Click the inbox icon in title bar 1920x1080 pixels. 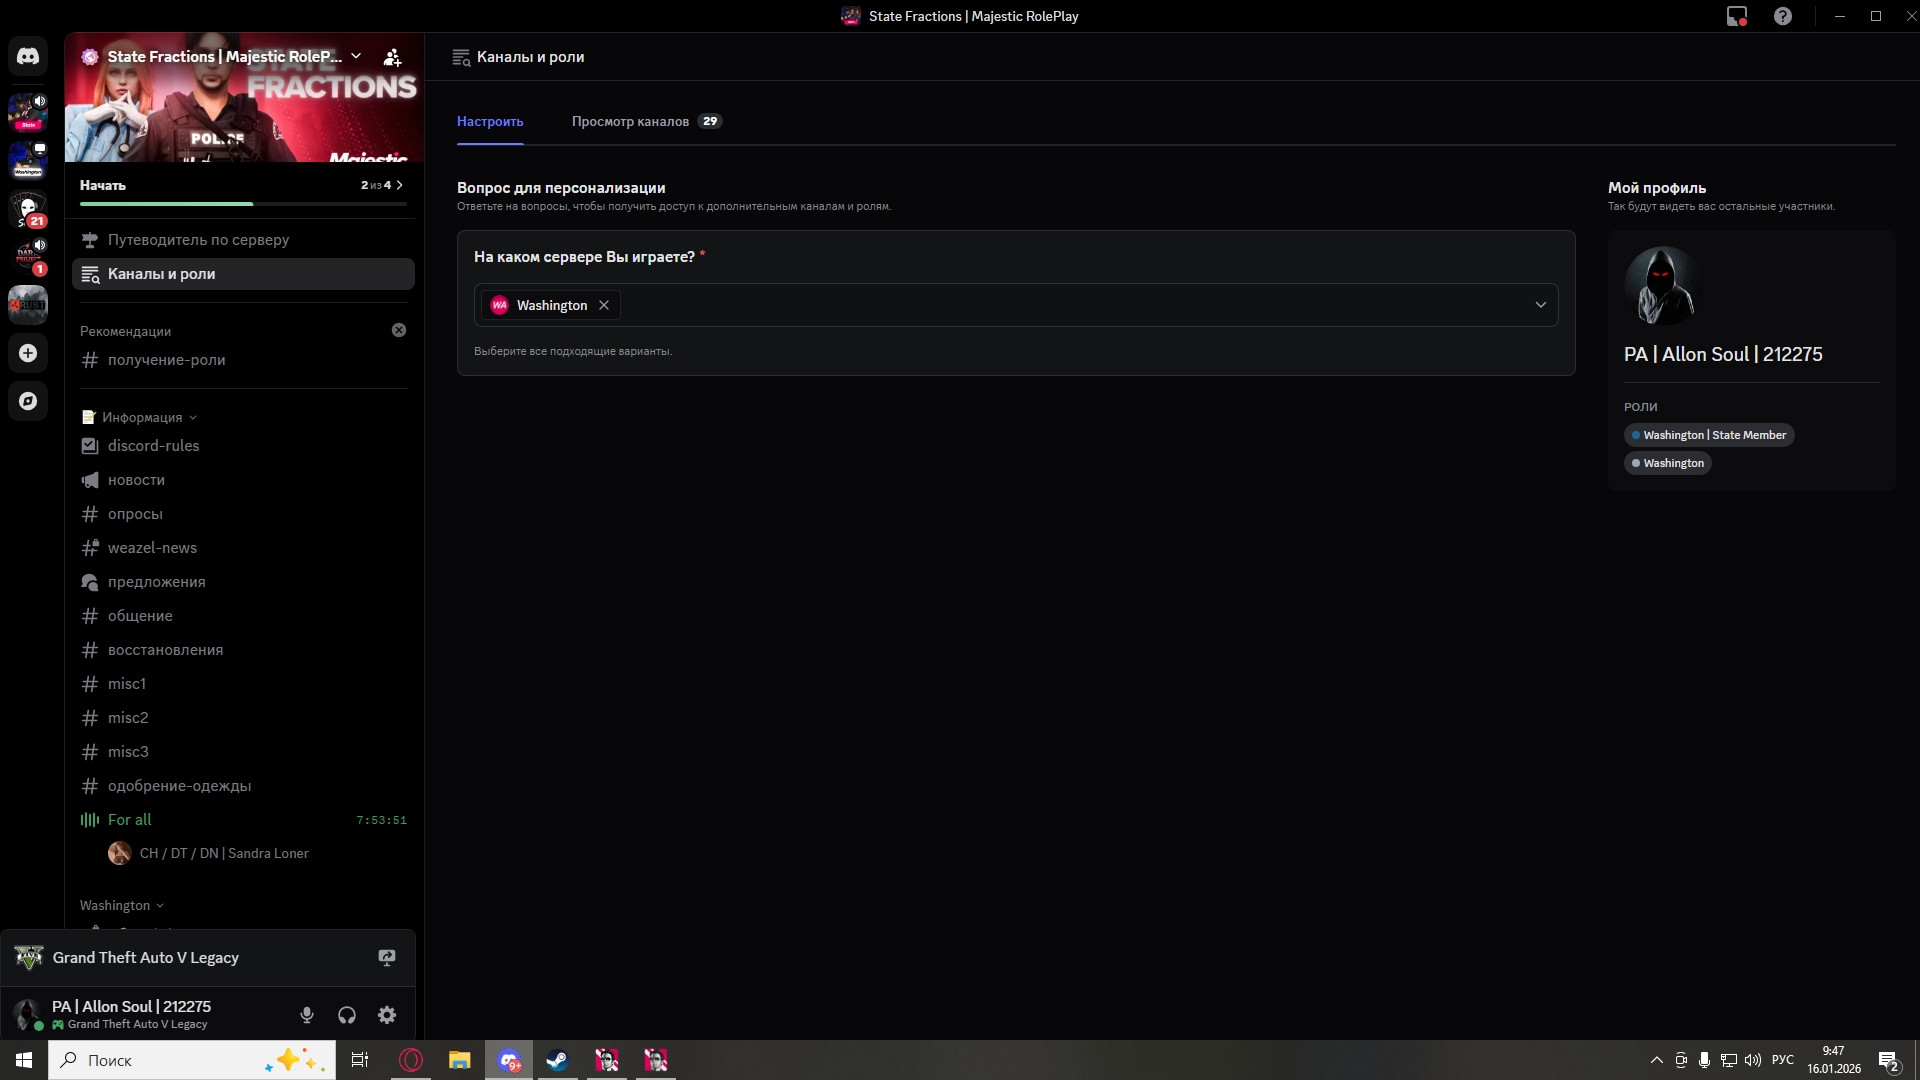coord(1737,16)
